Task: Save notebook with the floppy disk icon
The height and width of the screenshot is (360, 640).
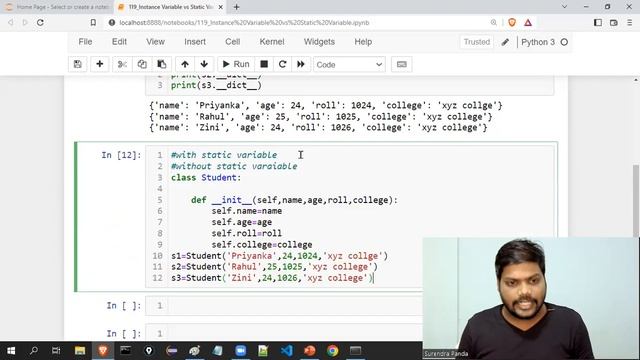Action: 78,64
